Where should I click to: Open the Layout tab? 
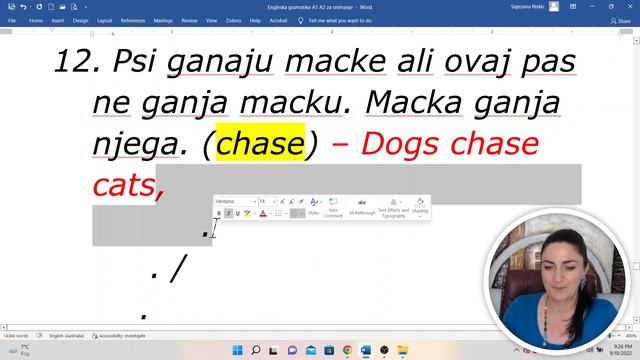[x=104, y=20]
